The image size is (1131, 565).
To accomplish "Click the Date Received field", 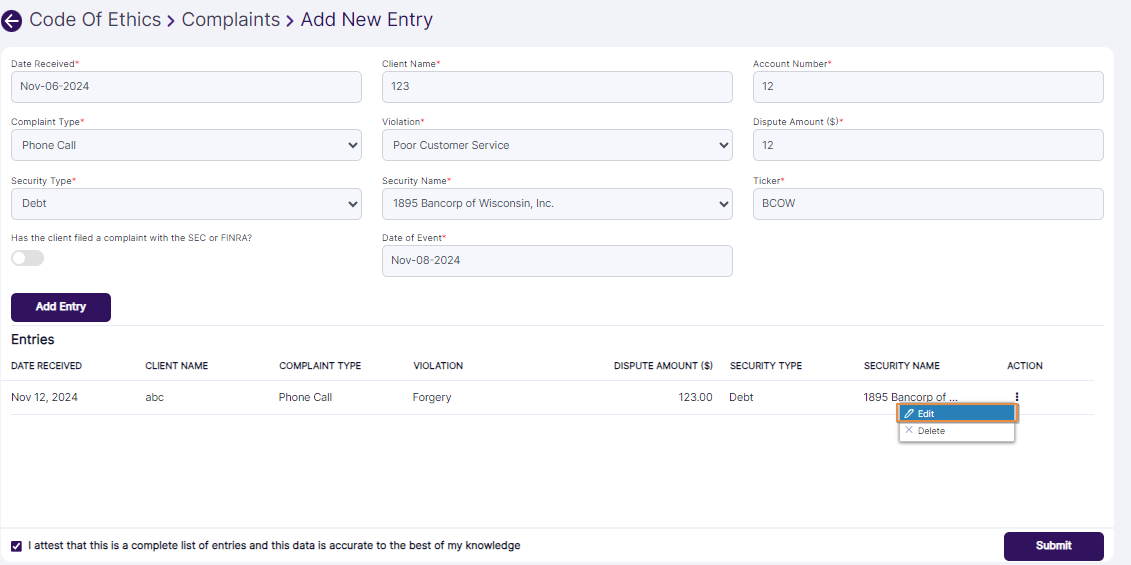I will pyautogui.click(x=186, y=87).
